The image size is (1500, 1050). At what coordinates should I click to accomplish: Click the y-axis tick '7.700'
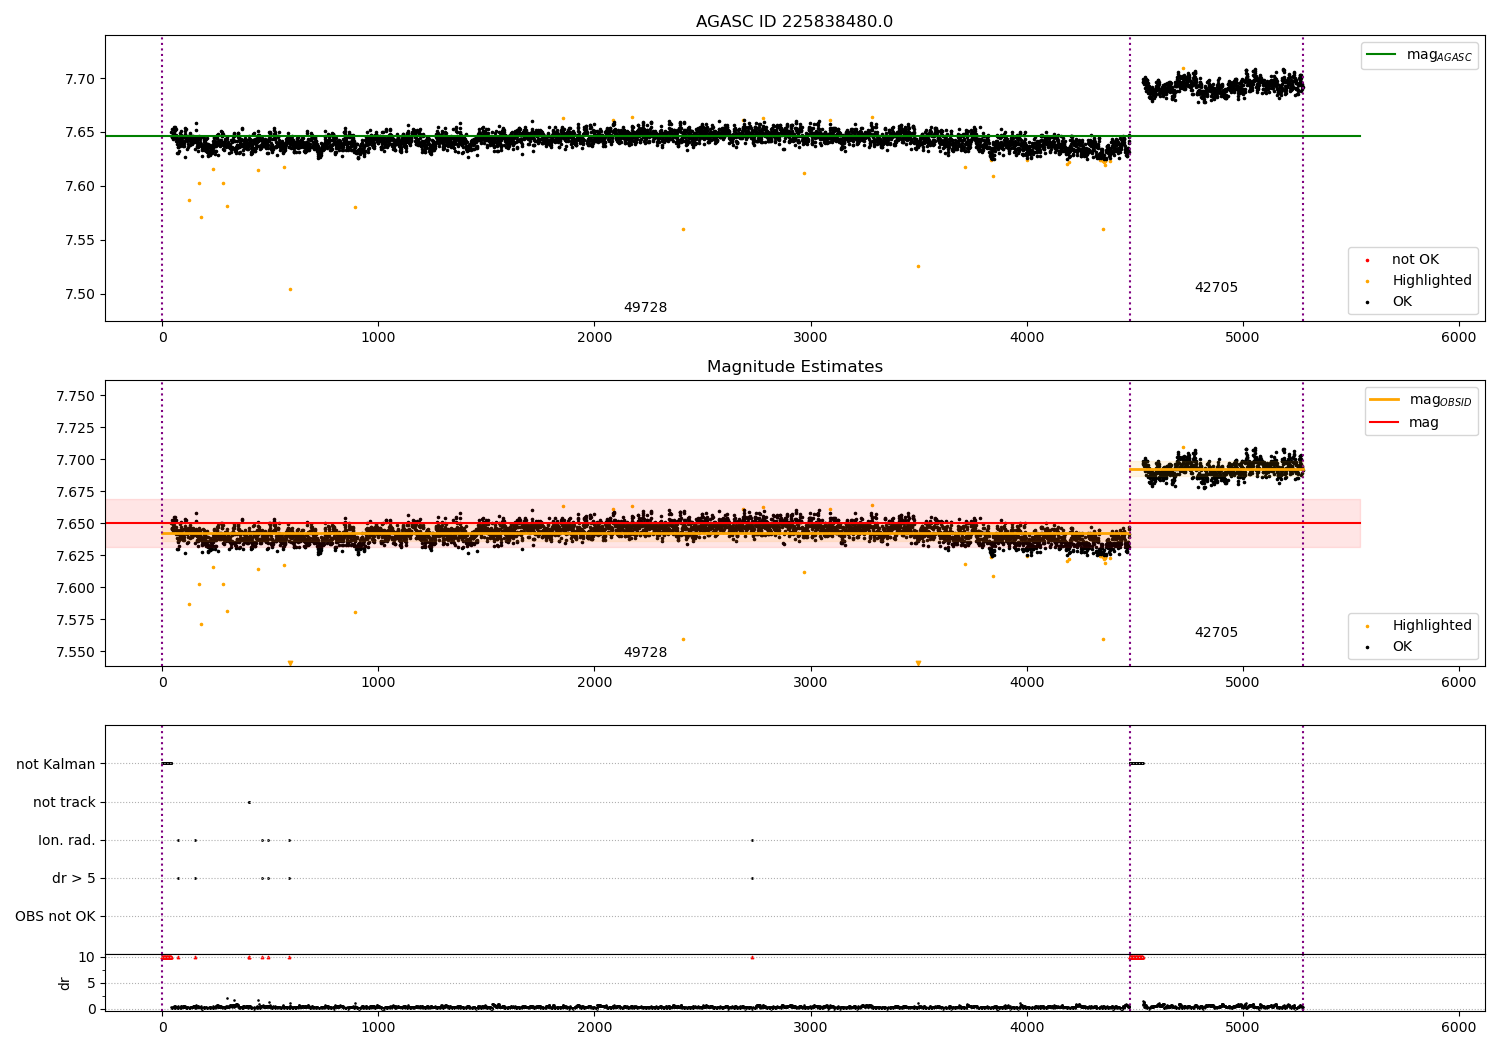click(77, 460)
